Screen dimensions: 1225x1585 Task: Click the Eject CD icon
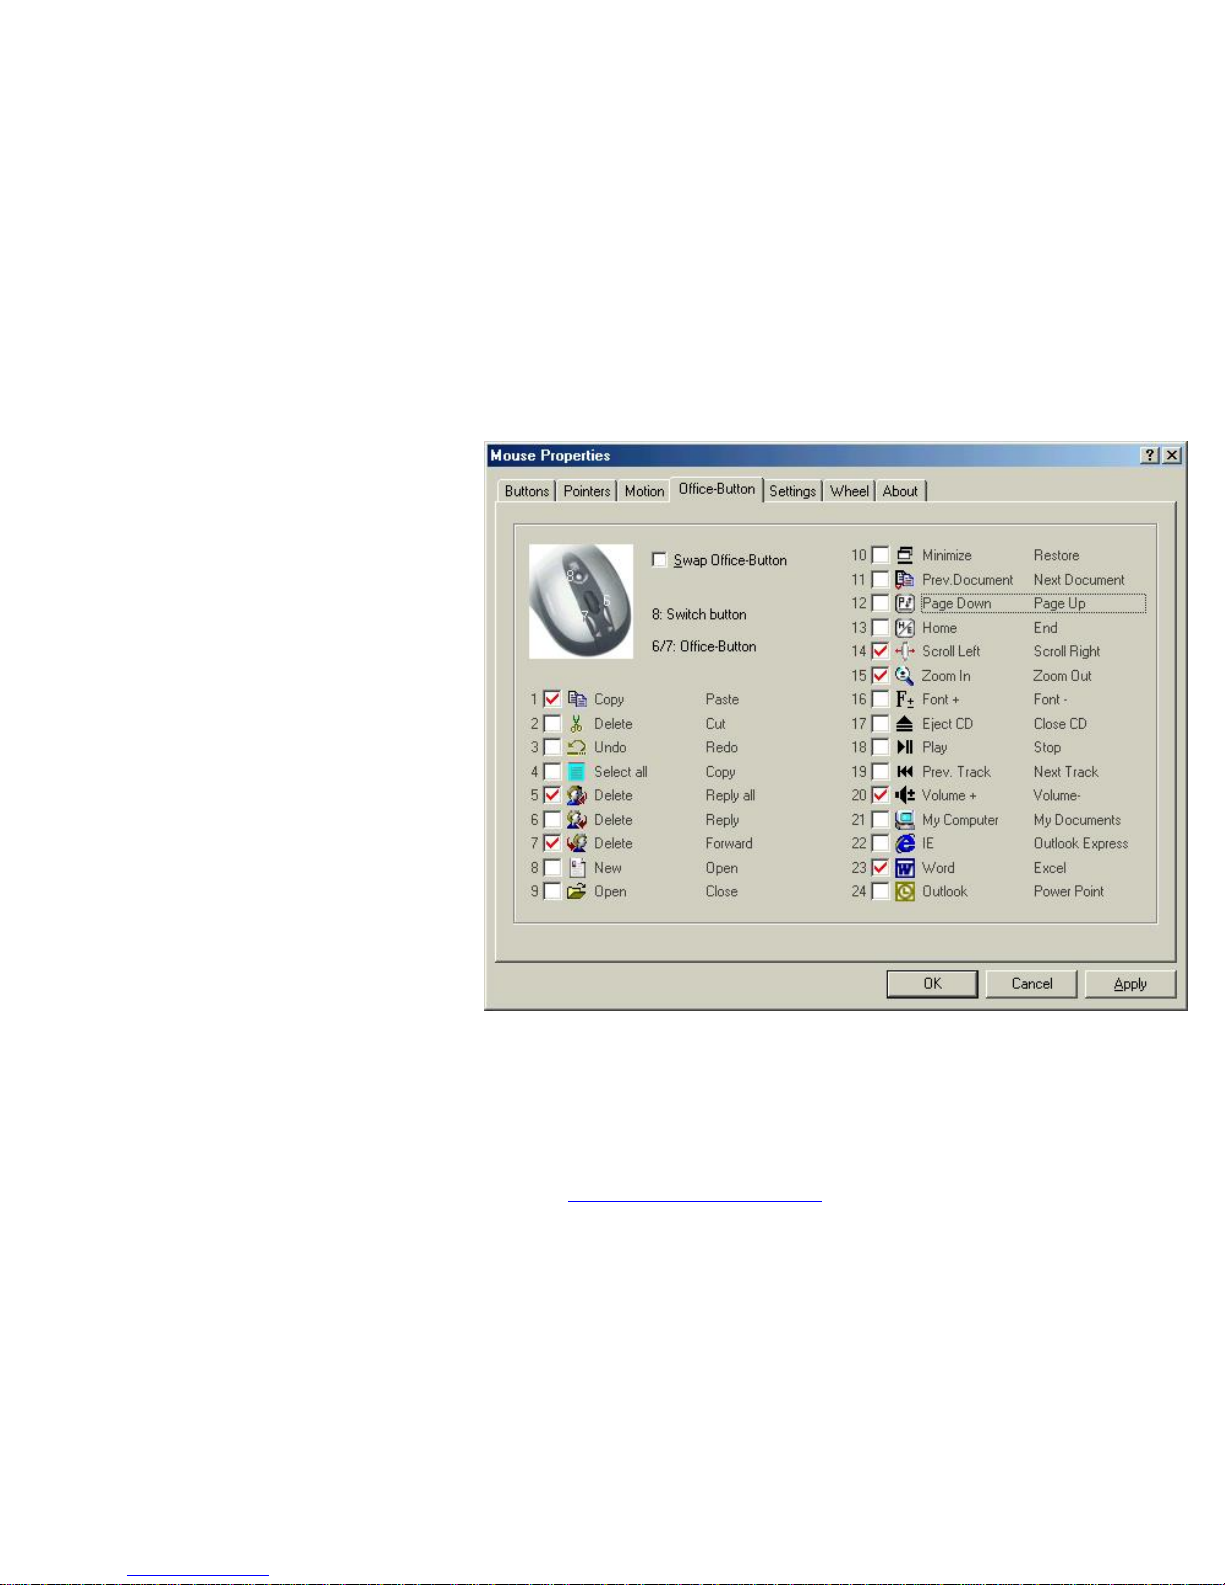tap(905, 724)
